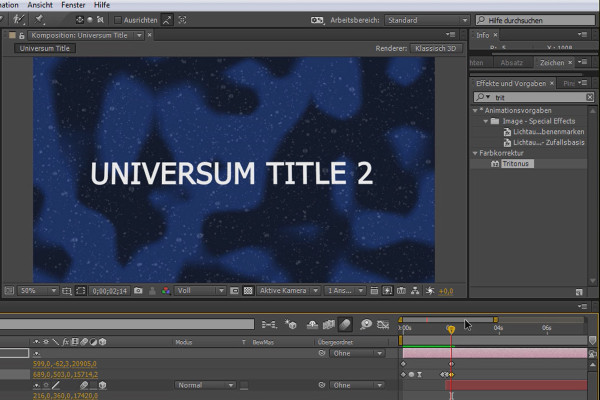Take a snapshot with the camera icon
The height and width of the screenshot is (400, 600).
click(138, 291)
